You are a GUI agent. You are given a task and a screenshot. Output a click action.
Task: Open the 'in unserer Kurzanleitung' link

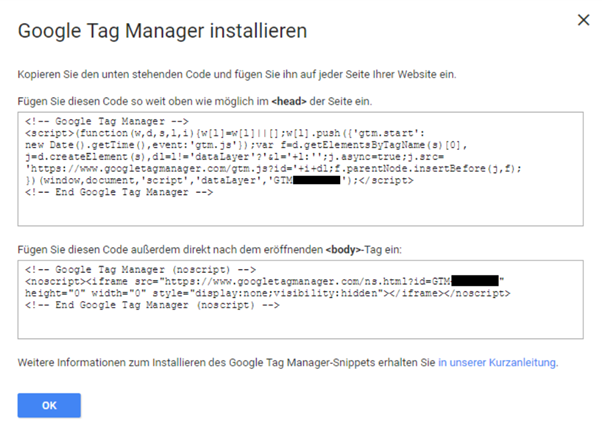point(498,362)
